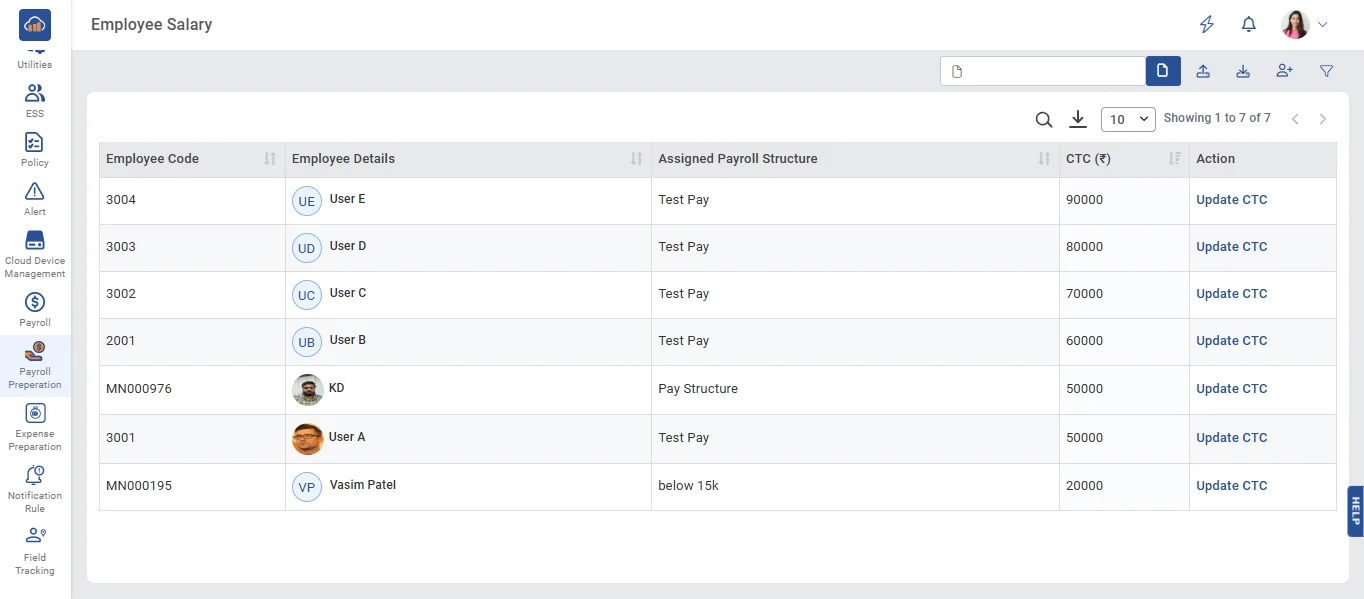Screen dimensions: 1364x599
Task: Click Update CTC for Vasim Patel
Action: pyautogui.click(x=1231, y=486)
